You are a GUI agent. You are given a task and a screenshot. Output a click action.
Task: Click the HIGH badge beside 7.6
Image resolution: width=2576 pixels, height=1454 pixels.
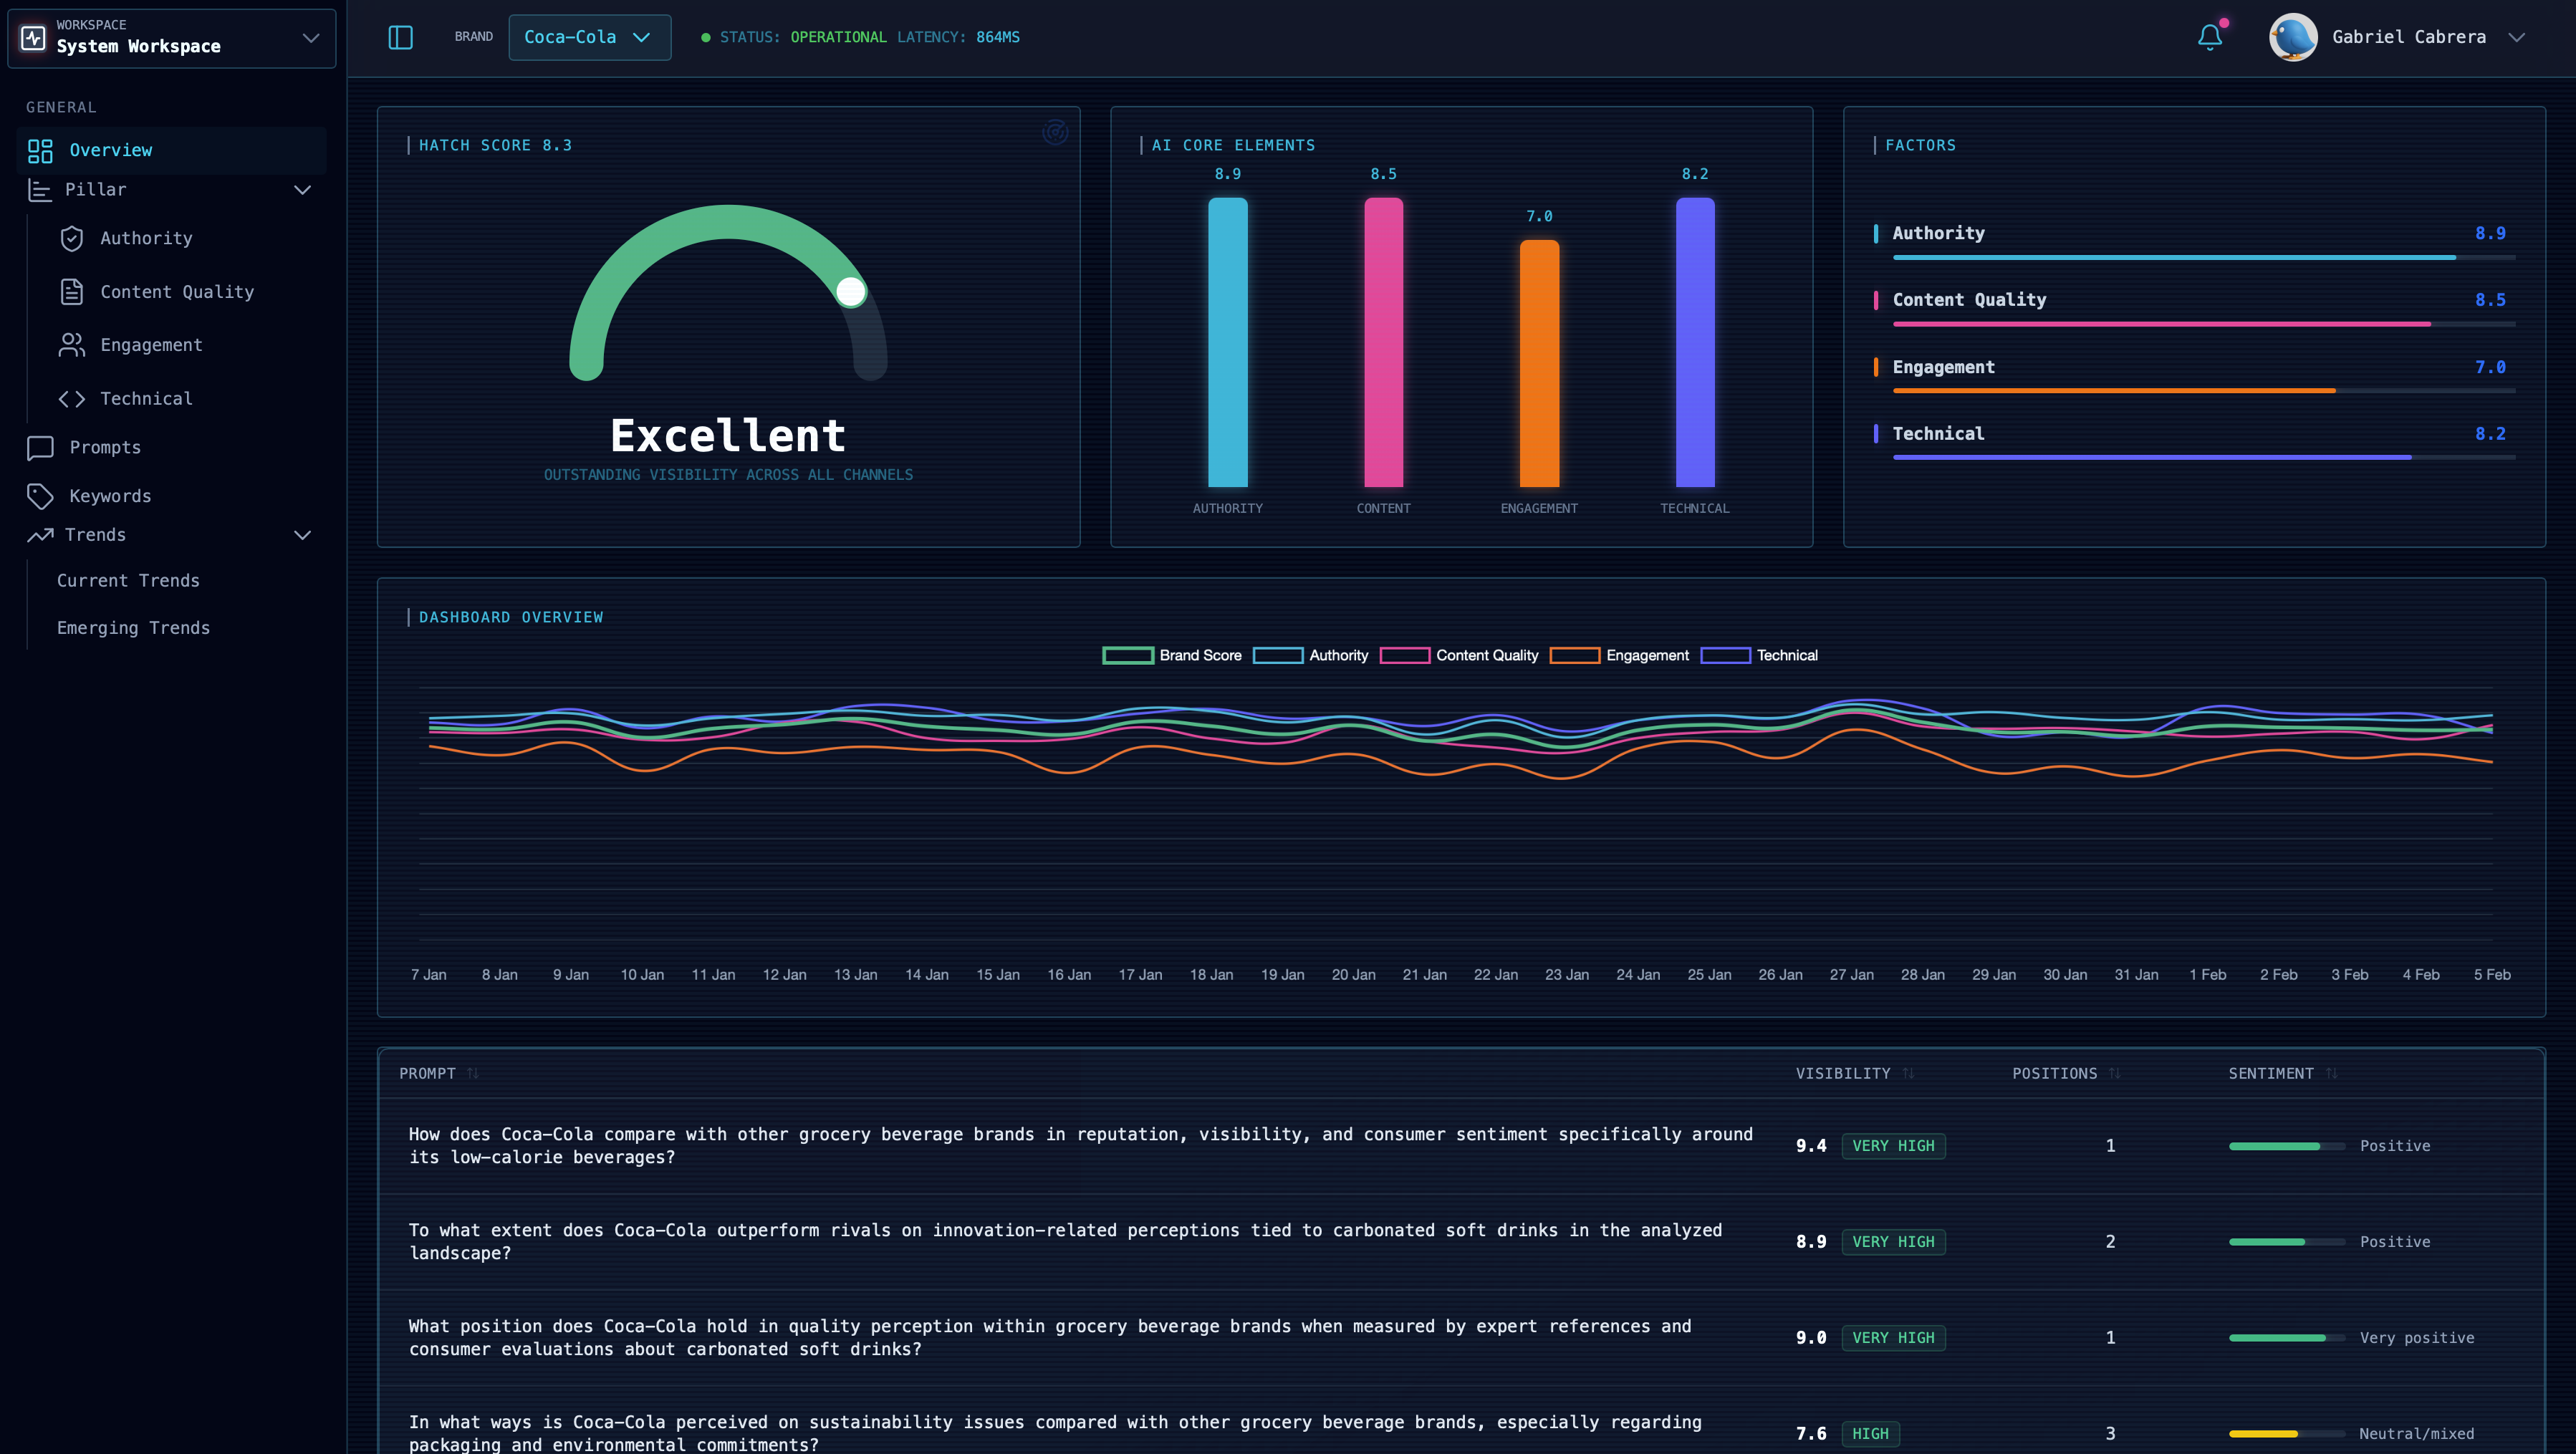[1870, 1434]
